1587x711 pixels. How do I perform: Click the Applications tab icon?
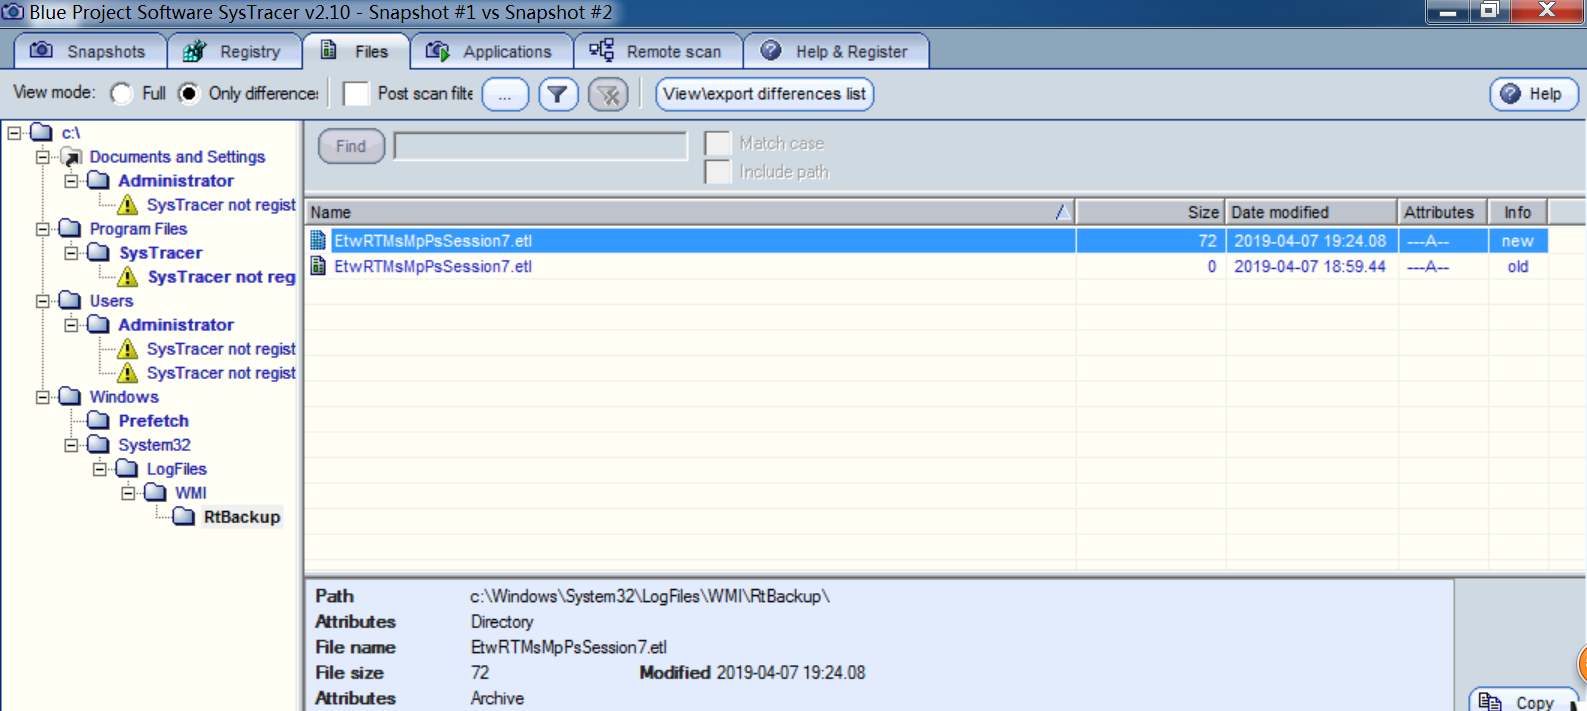pos(438,51)
